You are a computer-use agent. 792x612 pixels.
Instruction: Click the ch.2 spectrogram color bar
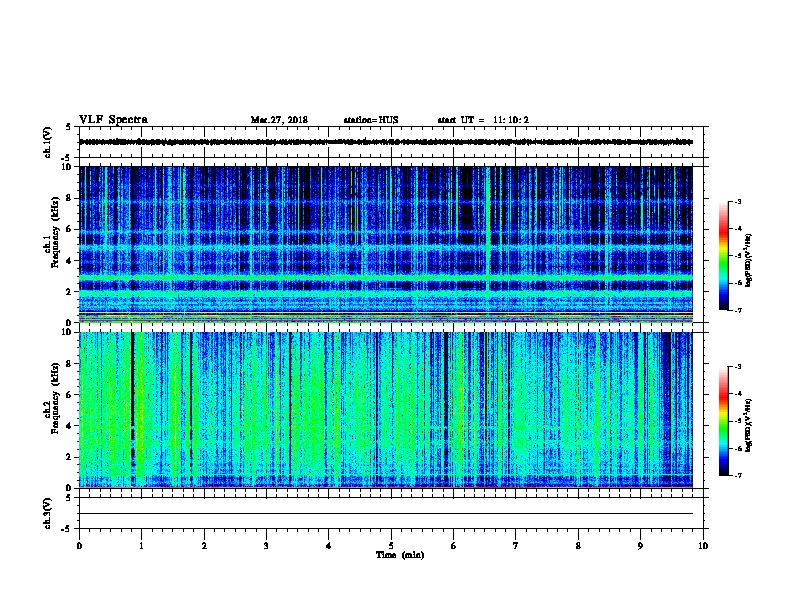tap(724, 421)
